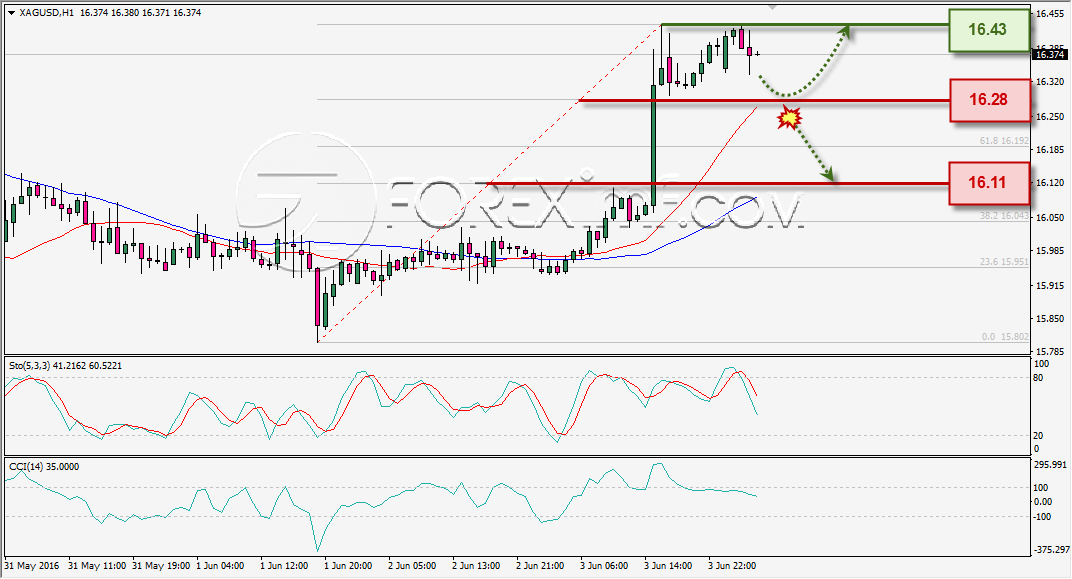Click the stochastic scale value 20
Image resolution: width=1072 pixels, height=579 pixels.
(x=1038, y=435)
